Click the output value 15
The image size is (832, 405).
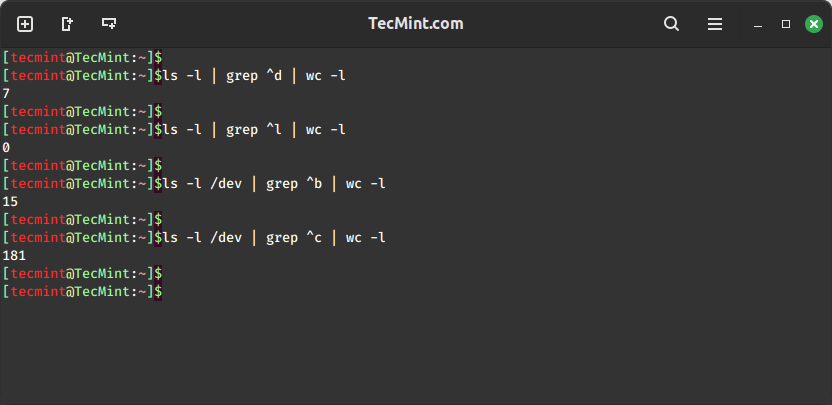tap(10, 202)
